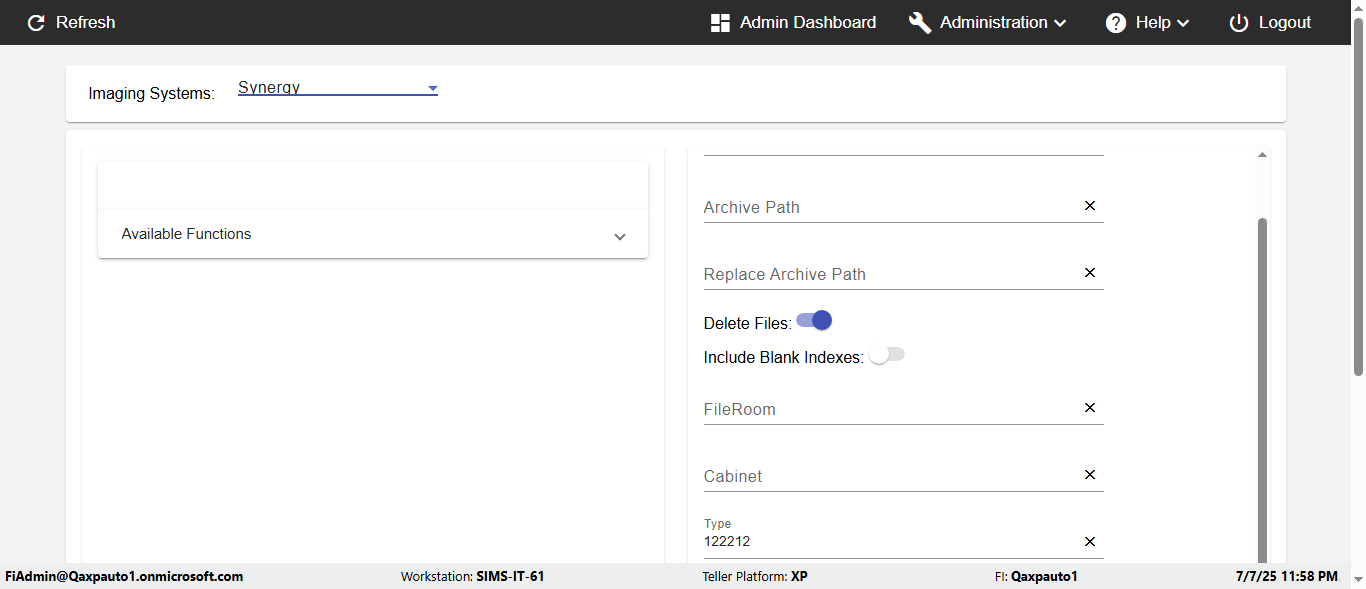This screenshot has height=589, width=1366.
Task: Clear the Cabinet field
Action: [1090, 475]
